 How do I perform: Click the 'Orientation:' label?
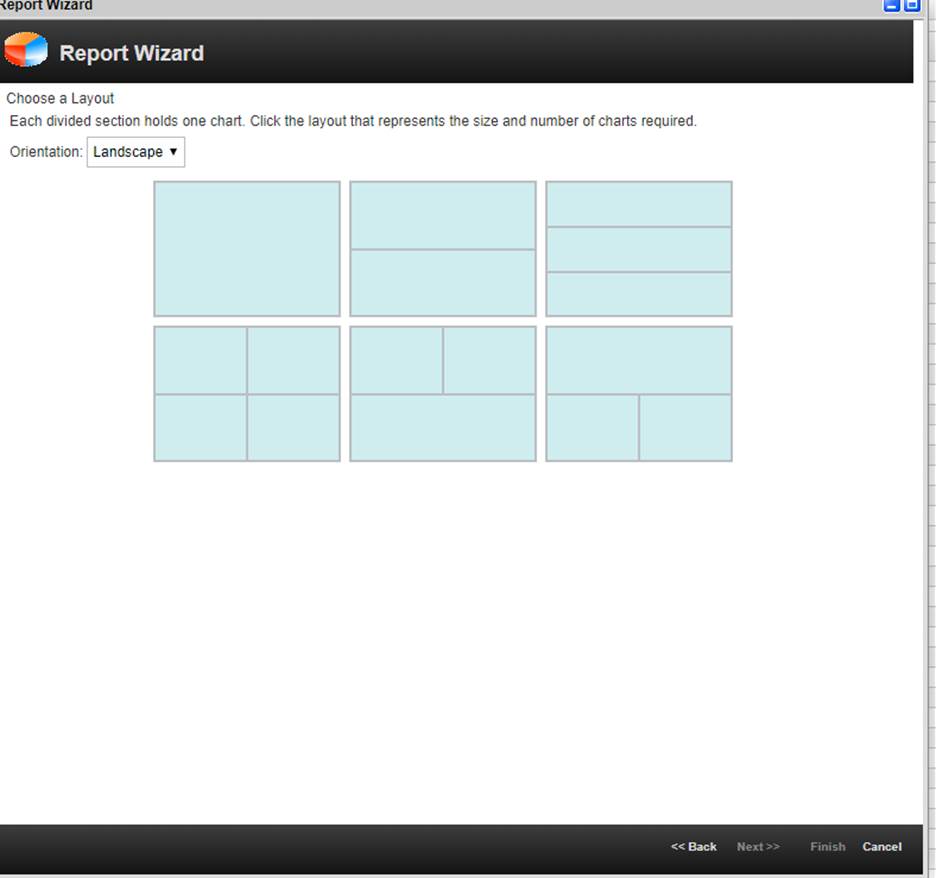click(46, 152)
